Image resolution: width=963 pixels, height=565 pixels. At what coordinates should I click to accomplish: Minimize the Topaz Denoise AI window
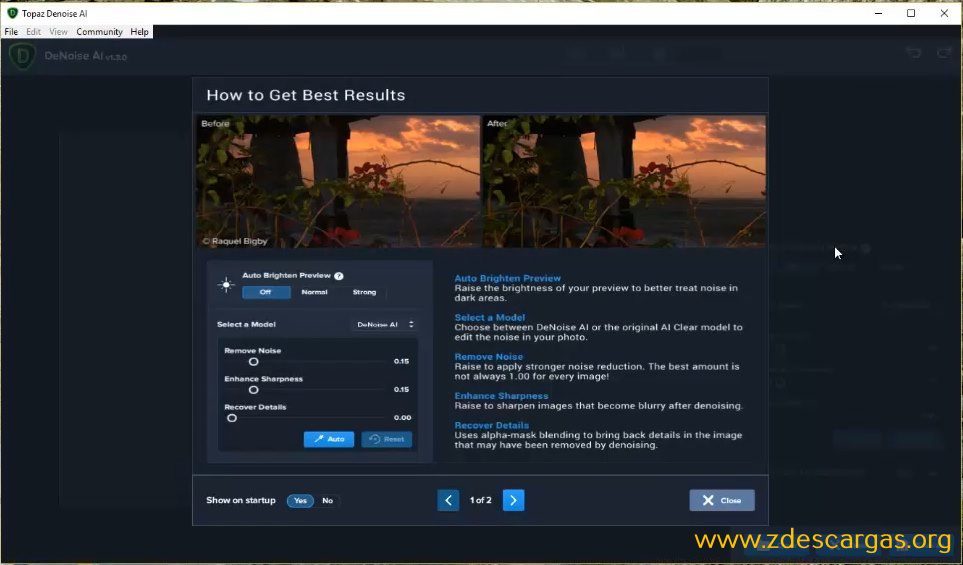pyautogui.click(x=879, y=13)
